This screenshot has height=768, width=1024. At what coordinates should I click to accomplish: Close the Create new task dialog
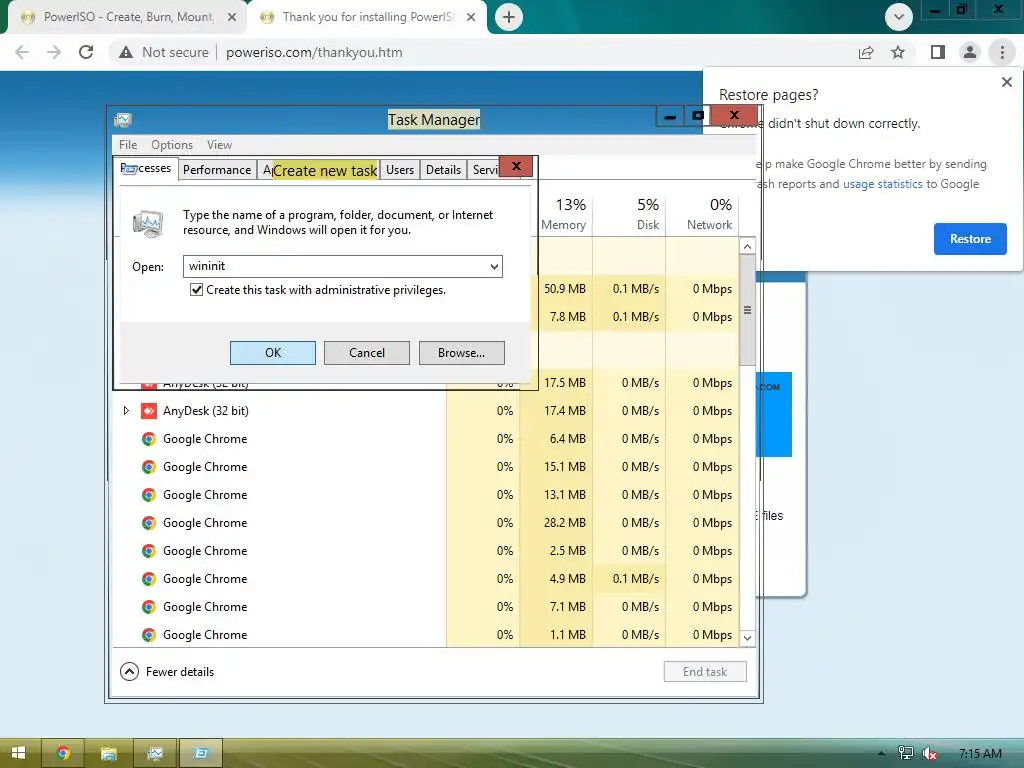516,166
